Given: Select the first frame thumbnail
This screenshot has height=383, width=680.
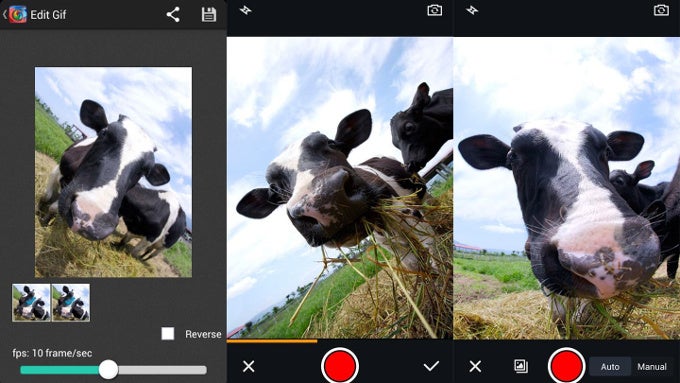Looking at the screenshot, I should point(31,303).
